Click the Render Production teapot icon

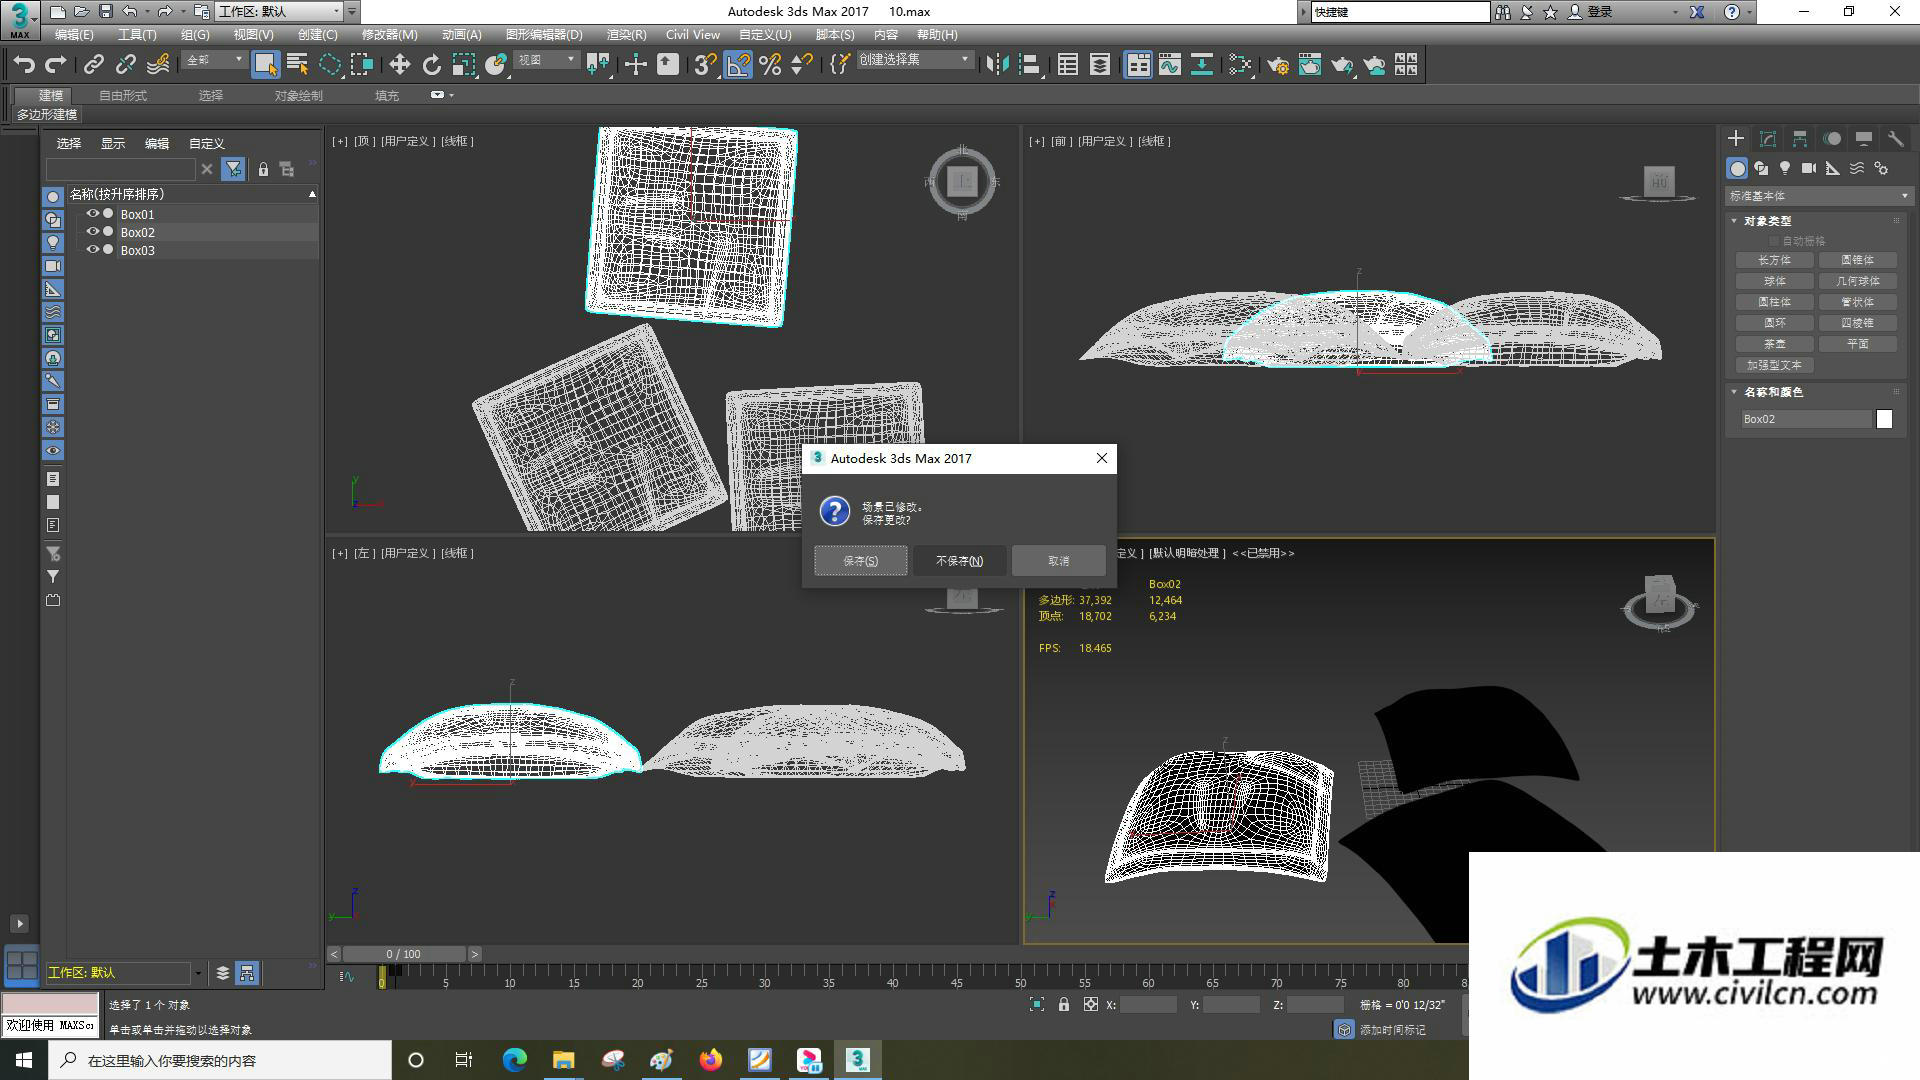coord(1342,65)
